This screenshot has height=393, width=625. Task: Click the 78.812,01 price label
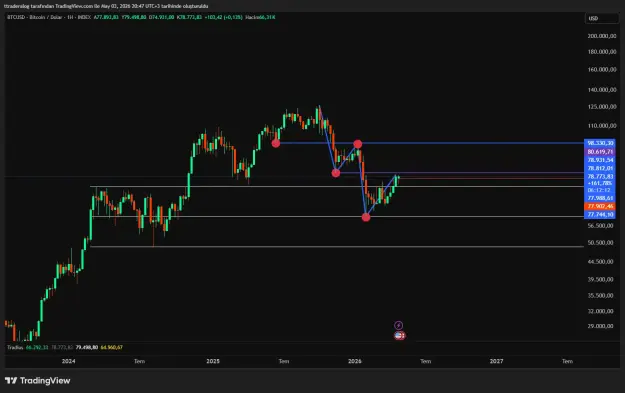pos(600,168)
